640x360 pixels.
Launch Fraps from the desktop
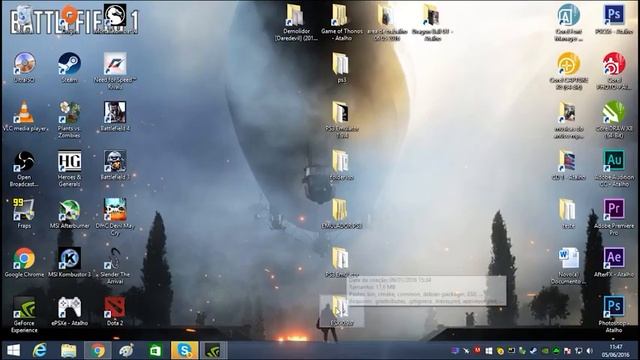24,213
